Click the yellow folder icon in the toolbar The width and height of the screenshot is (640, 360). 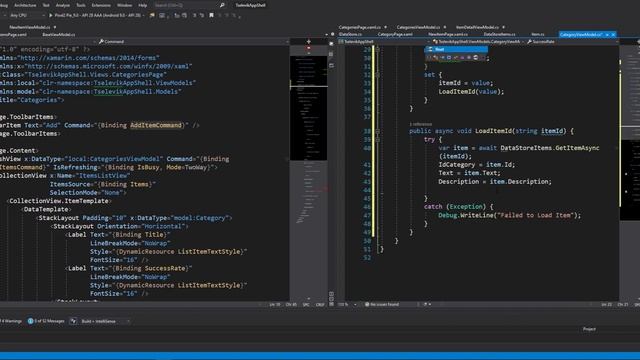[x=152, y=15]
